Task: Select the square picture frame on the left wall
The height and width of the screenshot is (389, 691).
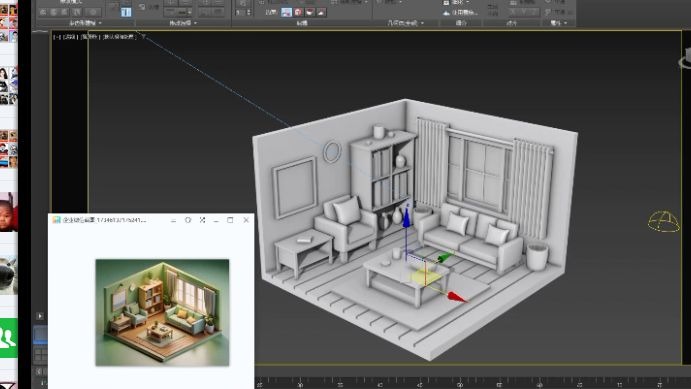Action: (294, 187)
